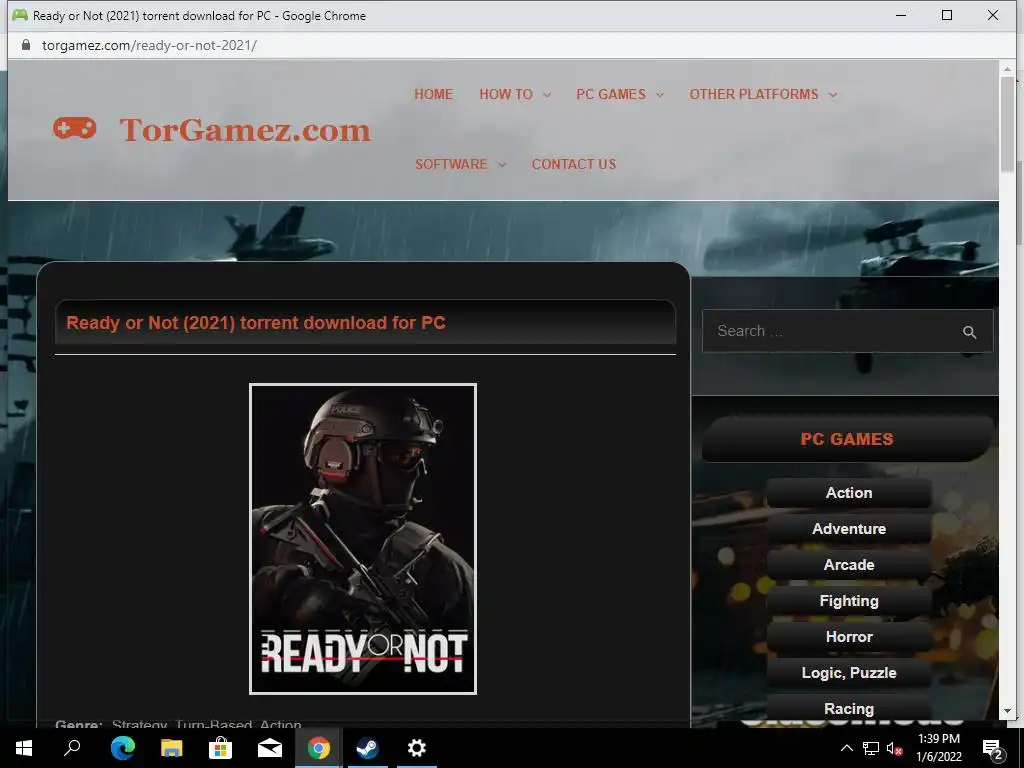Click the PC GAMES sidebar heading

(x=847, y=439)
